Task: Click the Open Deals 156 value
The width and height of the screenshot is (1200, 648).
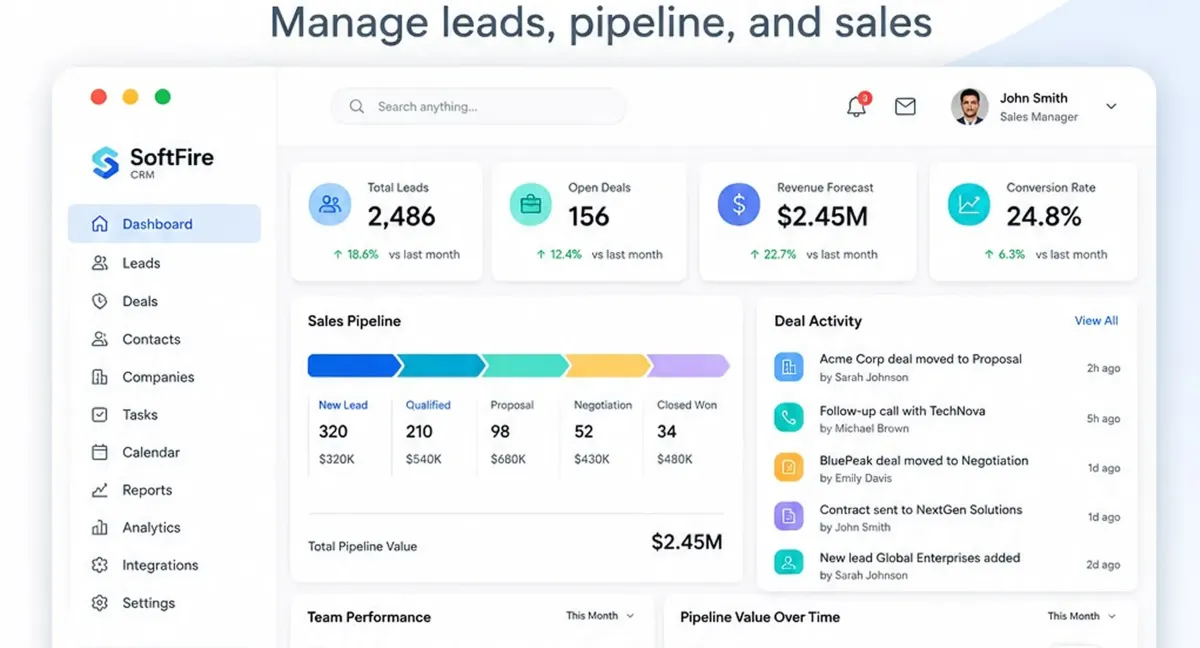Action: click(x=589, y=216)
